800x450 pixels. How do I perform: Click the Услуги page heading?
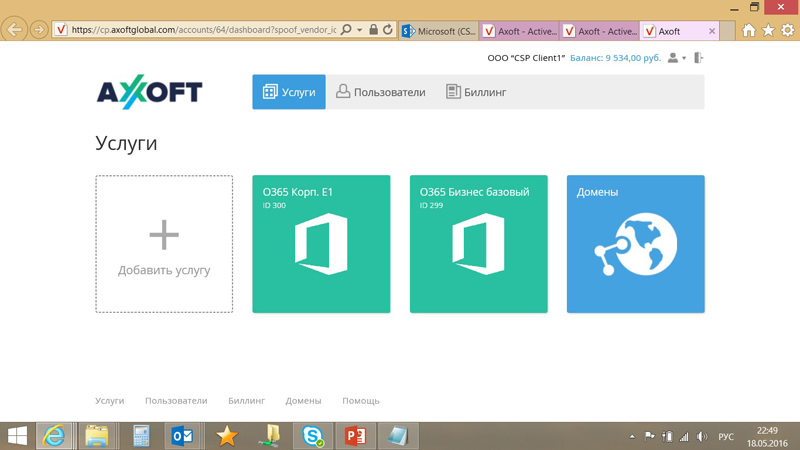126,143
